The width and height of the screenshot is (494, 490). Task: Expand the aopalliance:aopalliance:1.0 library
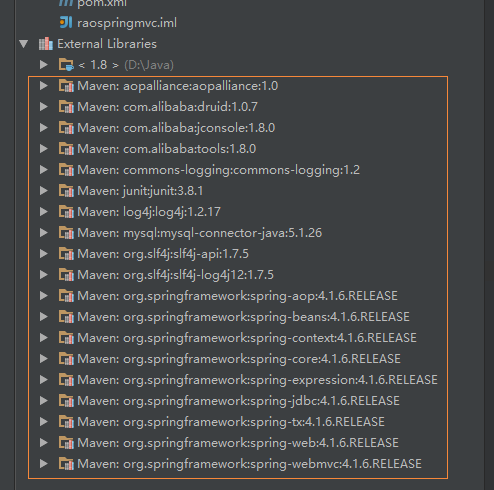[43, 86]
